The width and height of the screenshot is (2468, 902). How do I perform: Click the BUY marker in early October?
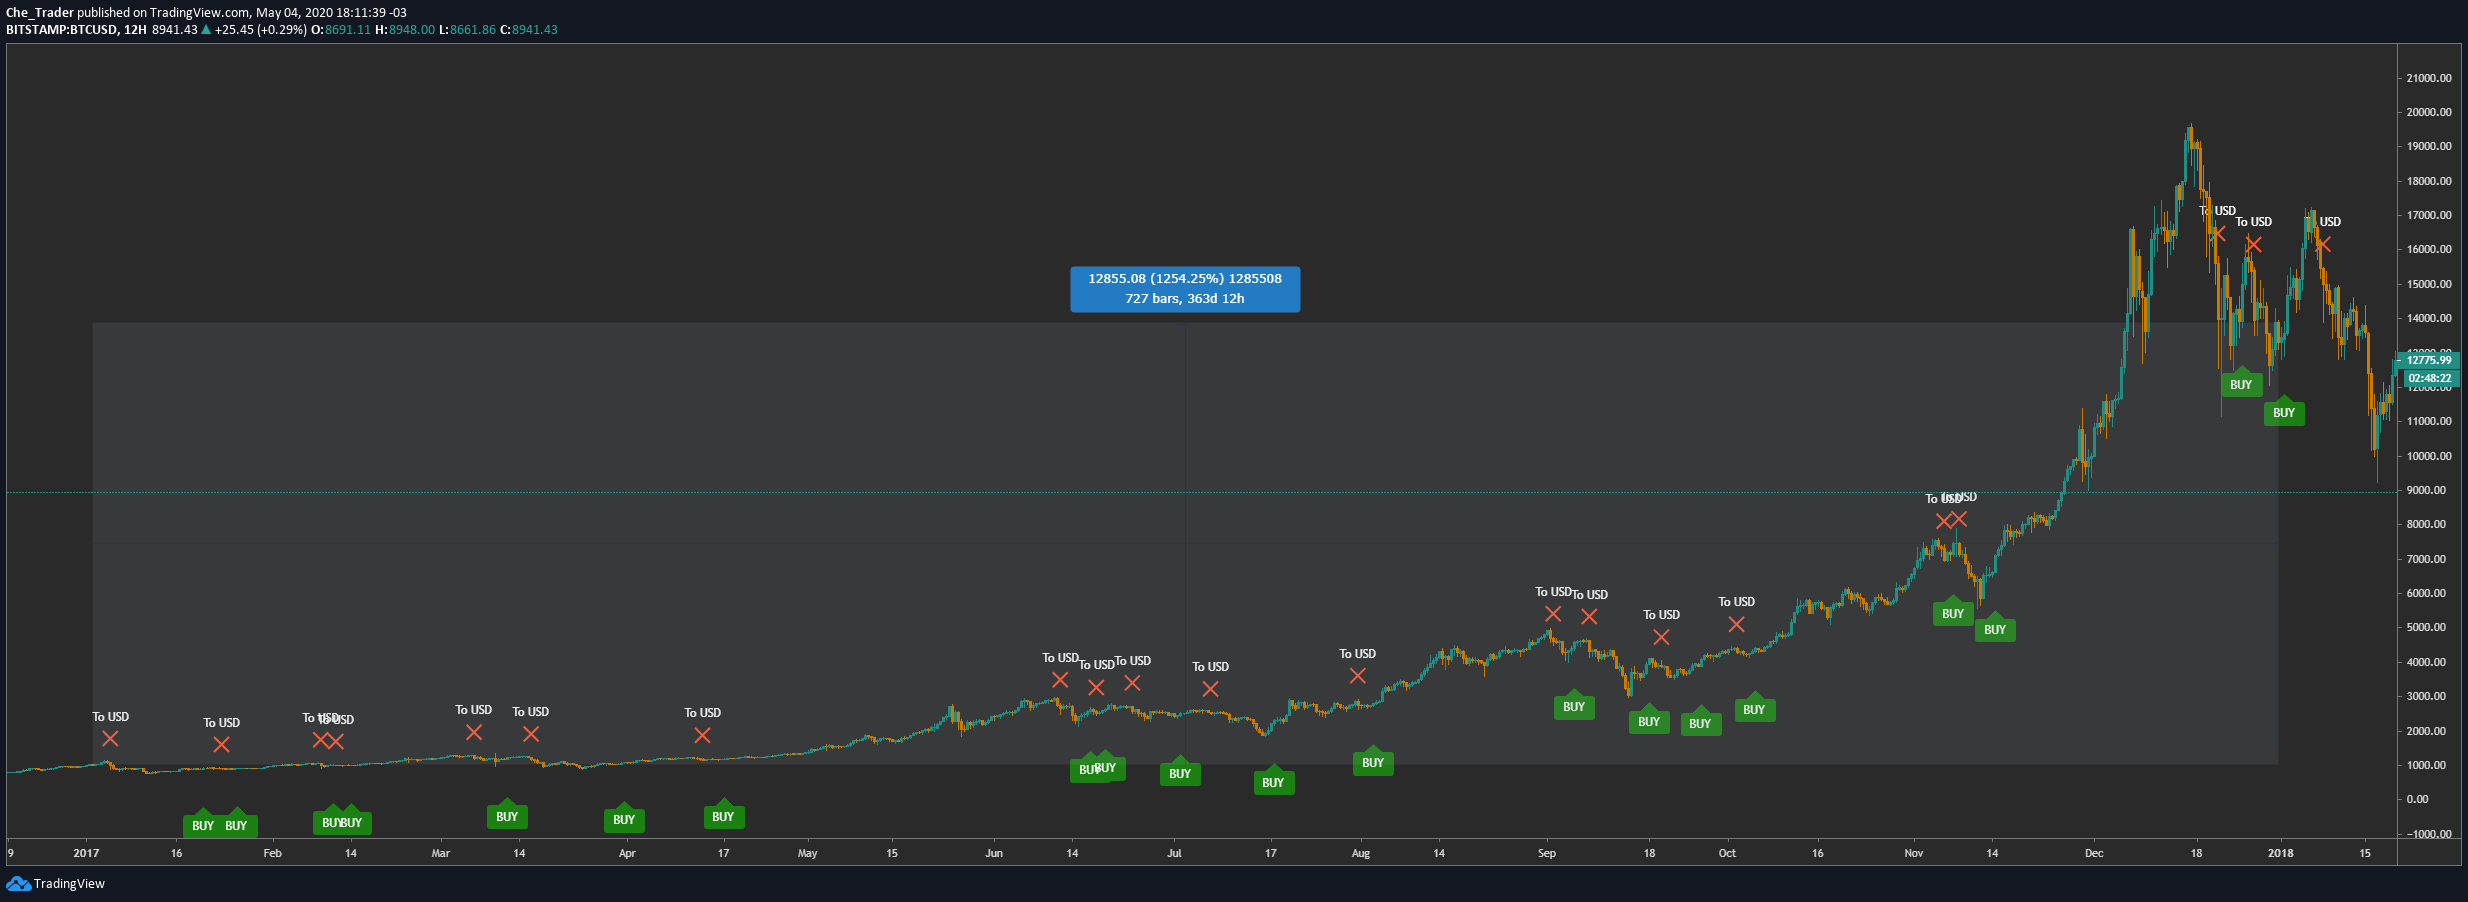(x=1754, y=708)
